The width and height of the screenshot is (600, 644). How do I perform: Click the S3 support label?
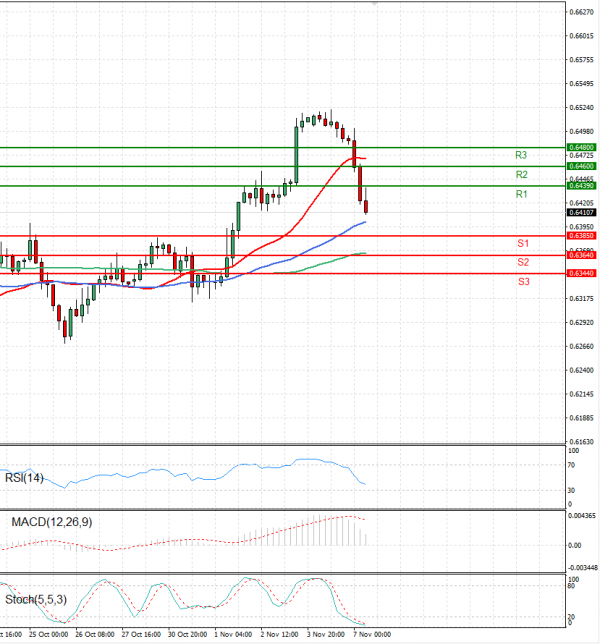(523, 282)
